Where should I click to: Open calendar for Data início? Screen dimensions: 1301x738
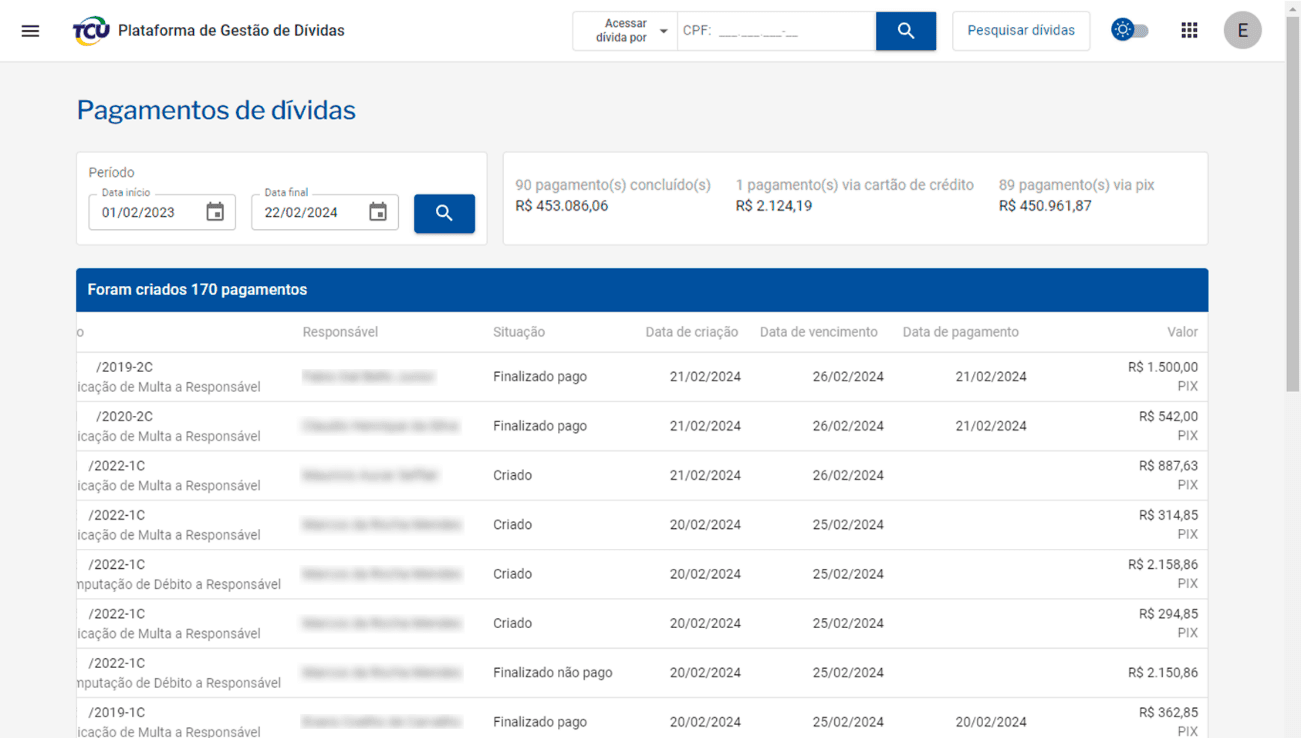(x=215, y=212)
